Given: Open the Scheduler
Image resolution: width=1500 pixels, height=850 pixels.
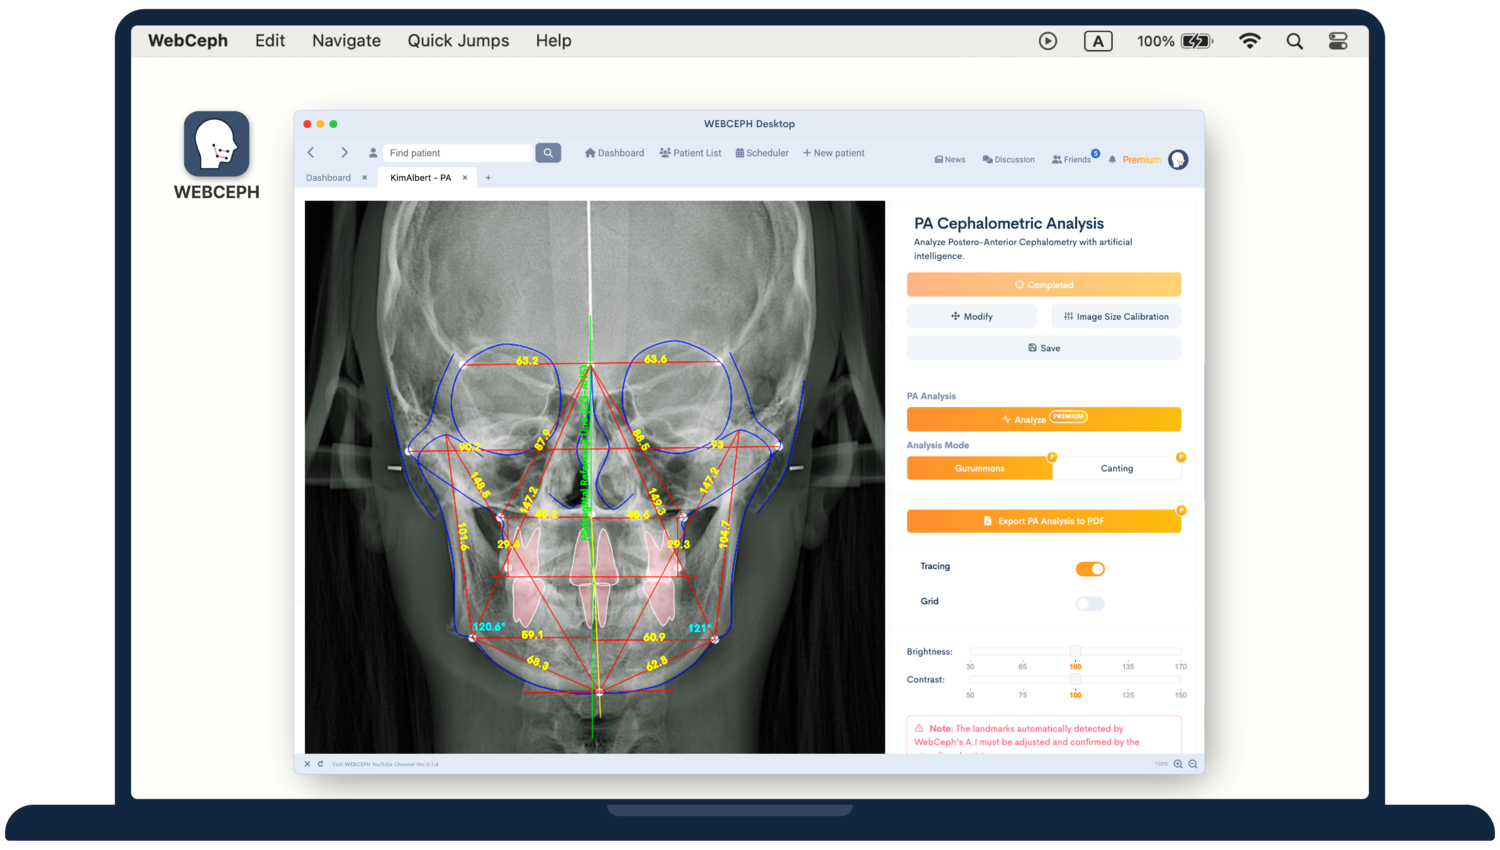Looking at the screenshot, I should [761, 152].
